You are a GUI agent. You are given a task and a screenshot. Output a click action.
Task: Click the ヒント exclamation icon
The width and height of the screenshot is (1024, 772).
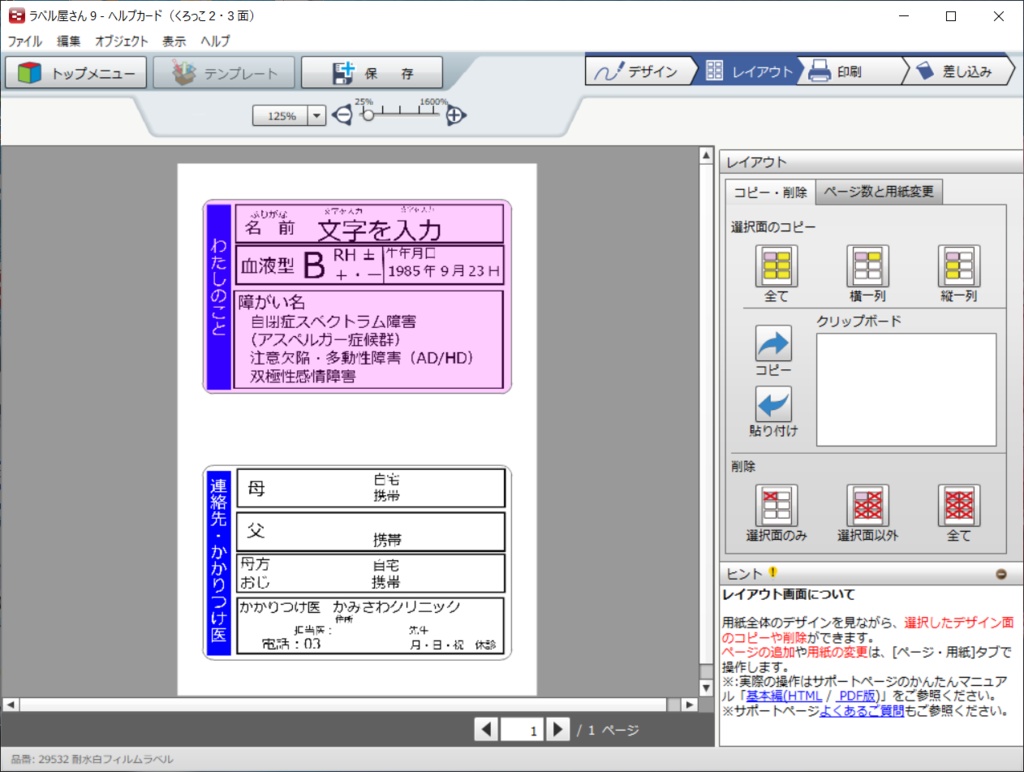[x=773, y=572]
